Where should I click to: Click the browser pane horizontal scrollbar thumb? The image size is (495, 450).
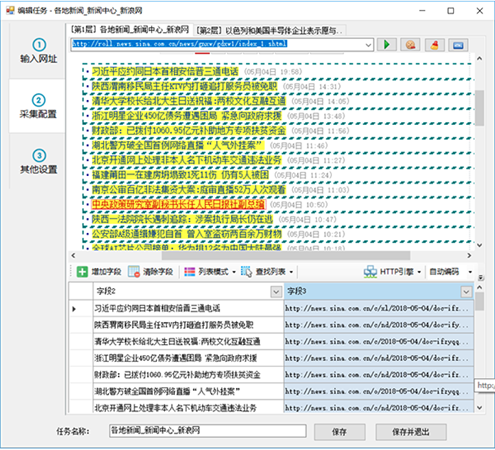[x=286, y=255]
